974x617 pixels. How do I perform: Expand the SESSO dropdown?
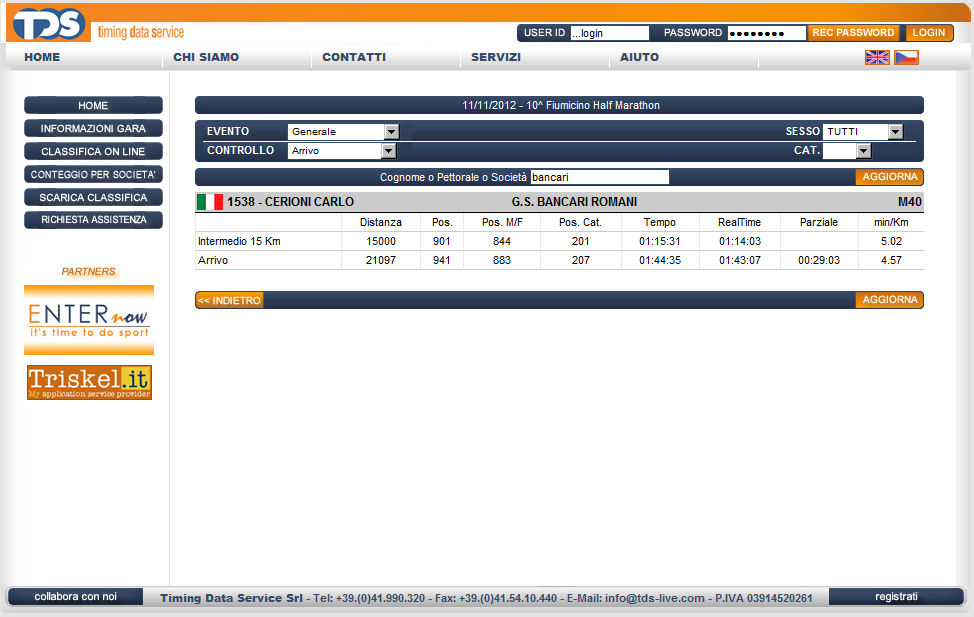coord(863,132)
